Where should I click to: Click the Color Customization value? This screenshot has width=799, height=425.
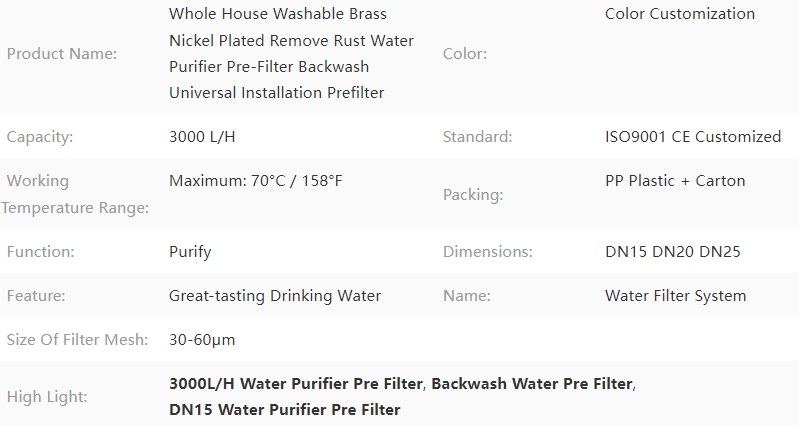(680, 14)
